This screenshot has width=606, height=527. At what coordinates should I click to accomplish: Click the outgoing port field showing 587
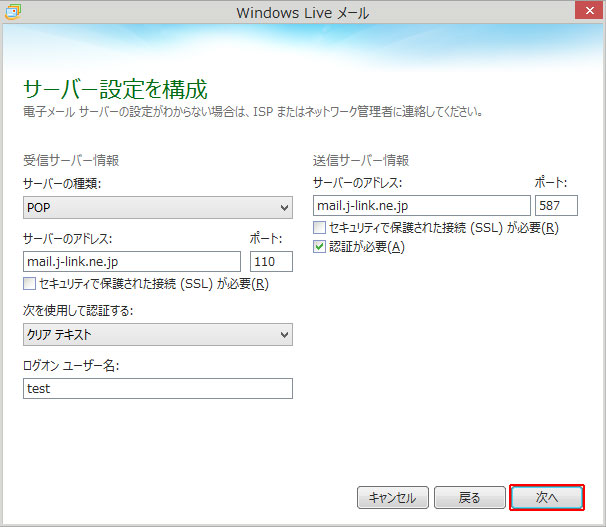coord(556,206)
